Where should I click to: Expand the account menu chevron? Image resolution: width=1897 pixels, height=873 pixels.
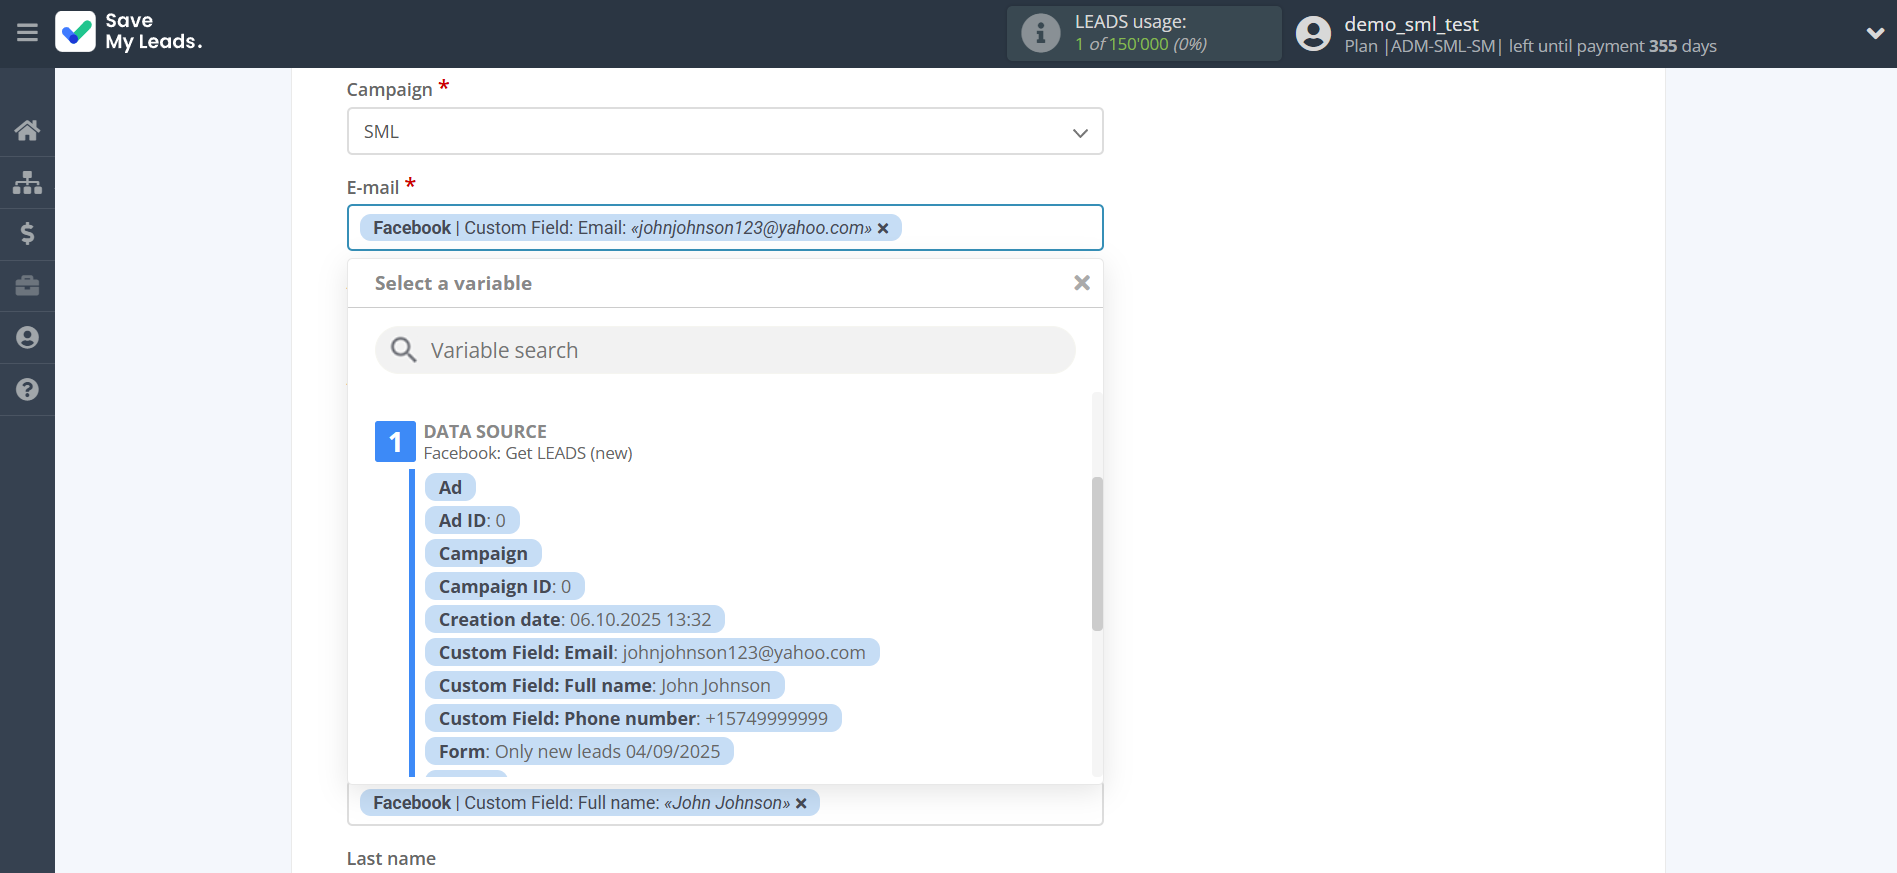[1874, 33]
